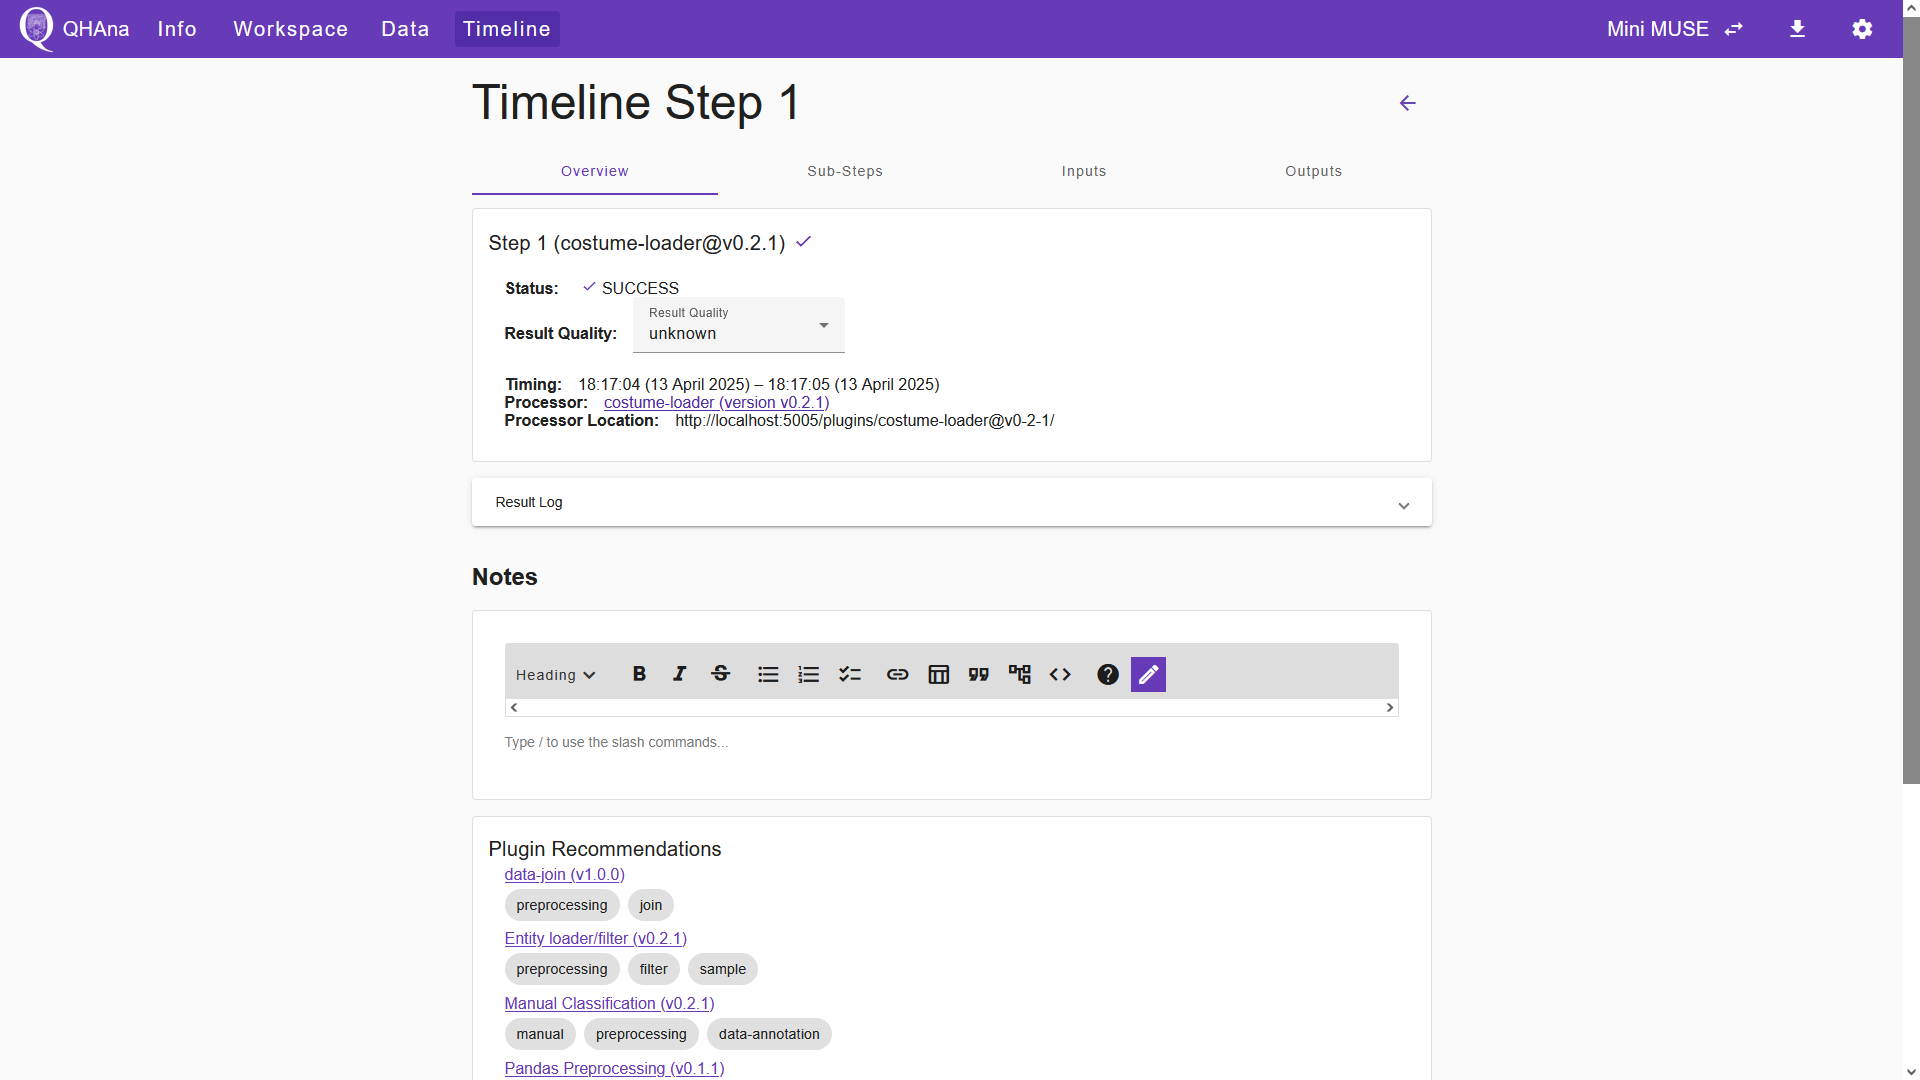Insert a block quote in notes
1920x1080 pixels.
(x=979, y=675)
